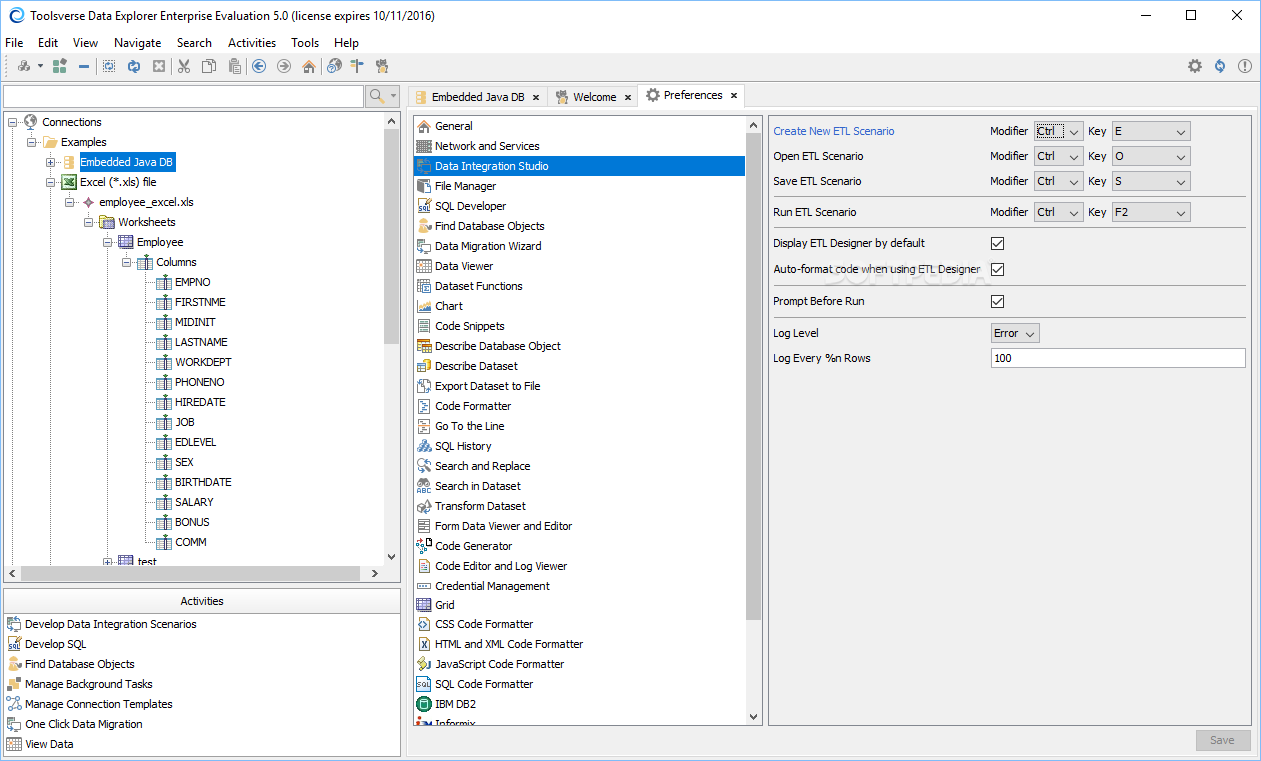
Task: Click the grey cubes new connection icon
Action: [24, 66]
